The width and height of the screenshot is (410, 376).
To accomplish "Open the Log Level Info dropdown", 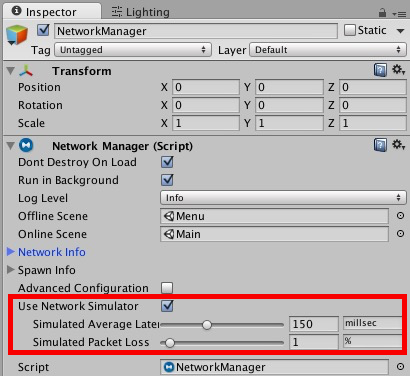I will click(283, 198).
